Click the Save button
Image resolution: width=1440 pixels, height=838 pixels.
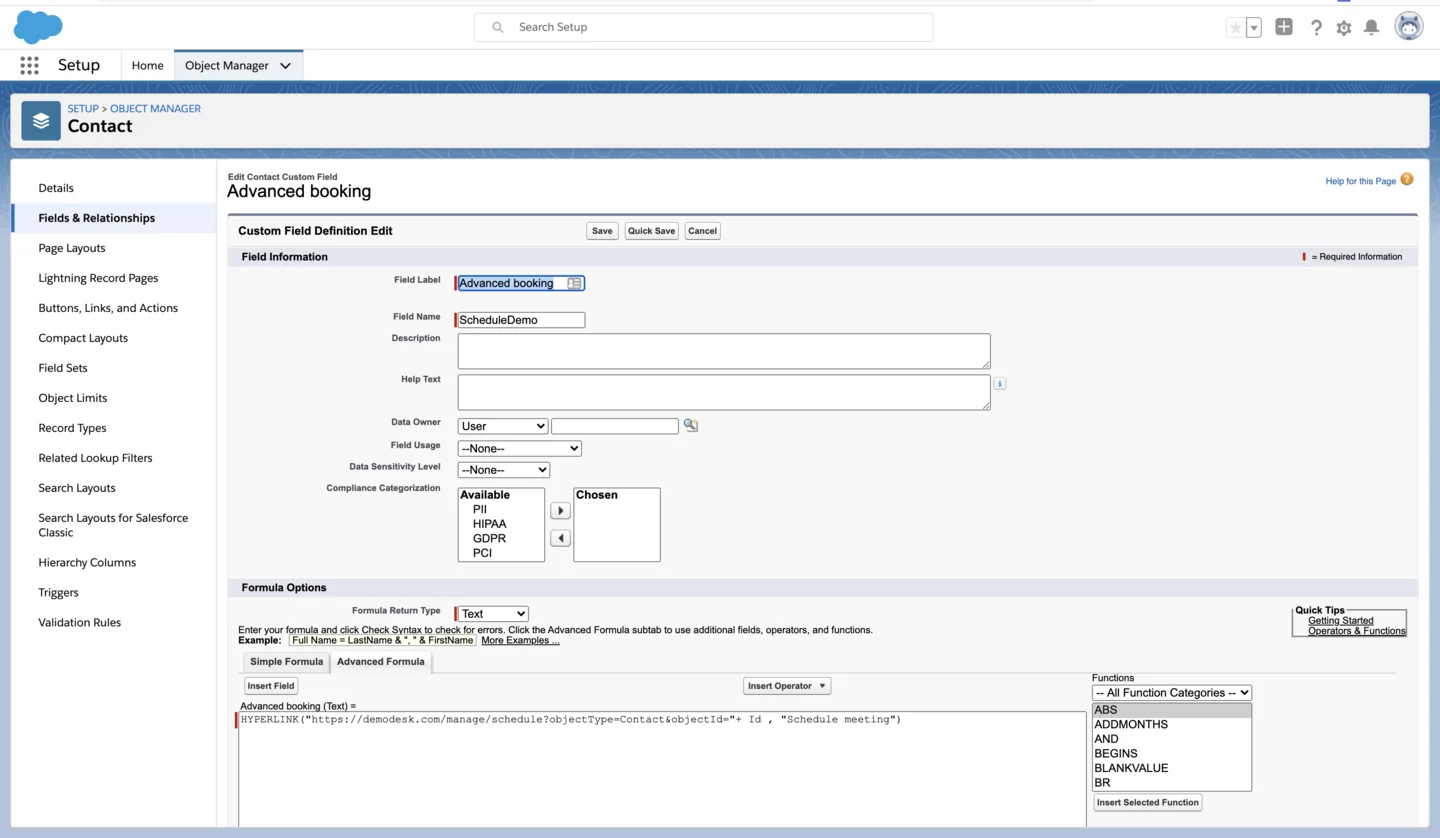pyautogui.click(x=602, y=231)
